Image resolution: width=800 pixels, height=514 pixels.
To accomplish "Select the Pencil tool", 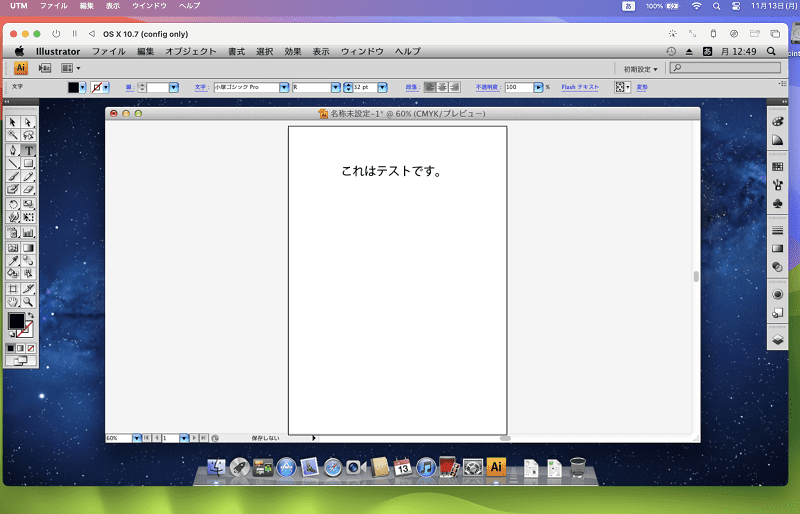I will coord(28,177).
